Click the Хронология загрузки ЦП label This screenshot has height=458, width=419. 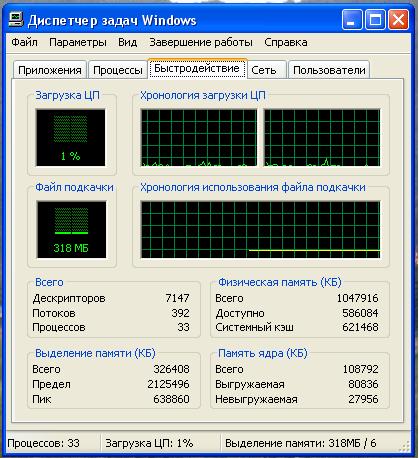tap(203, 95)
